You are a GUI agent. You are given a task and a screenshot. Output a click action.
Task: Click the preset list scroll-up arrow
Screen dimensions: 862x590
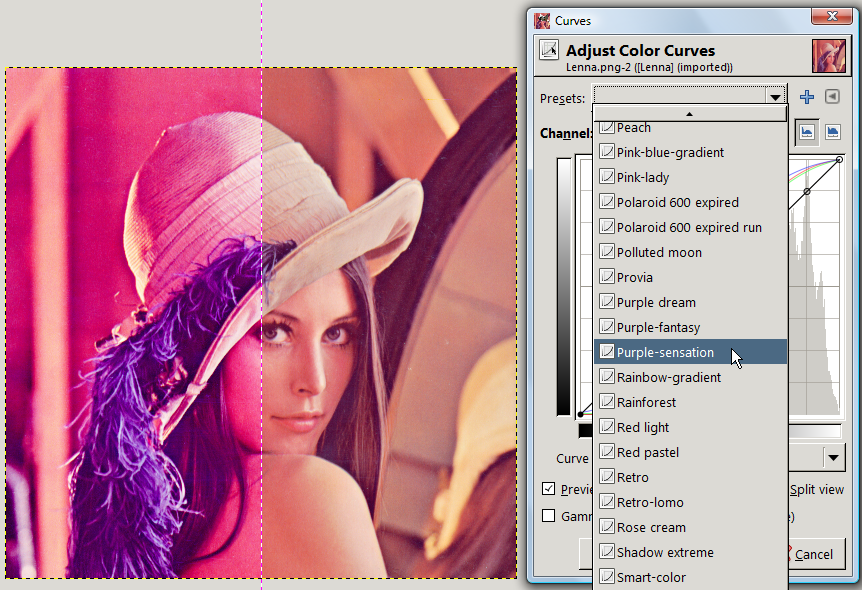pyautogui.click(x=689, y=114)
